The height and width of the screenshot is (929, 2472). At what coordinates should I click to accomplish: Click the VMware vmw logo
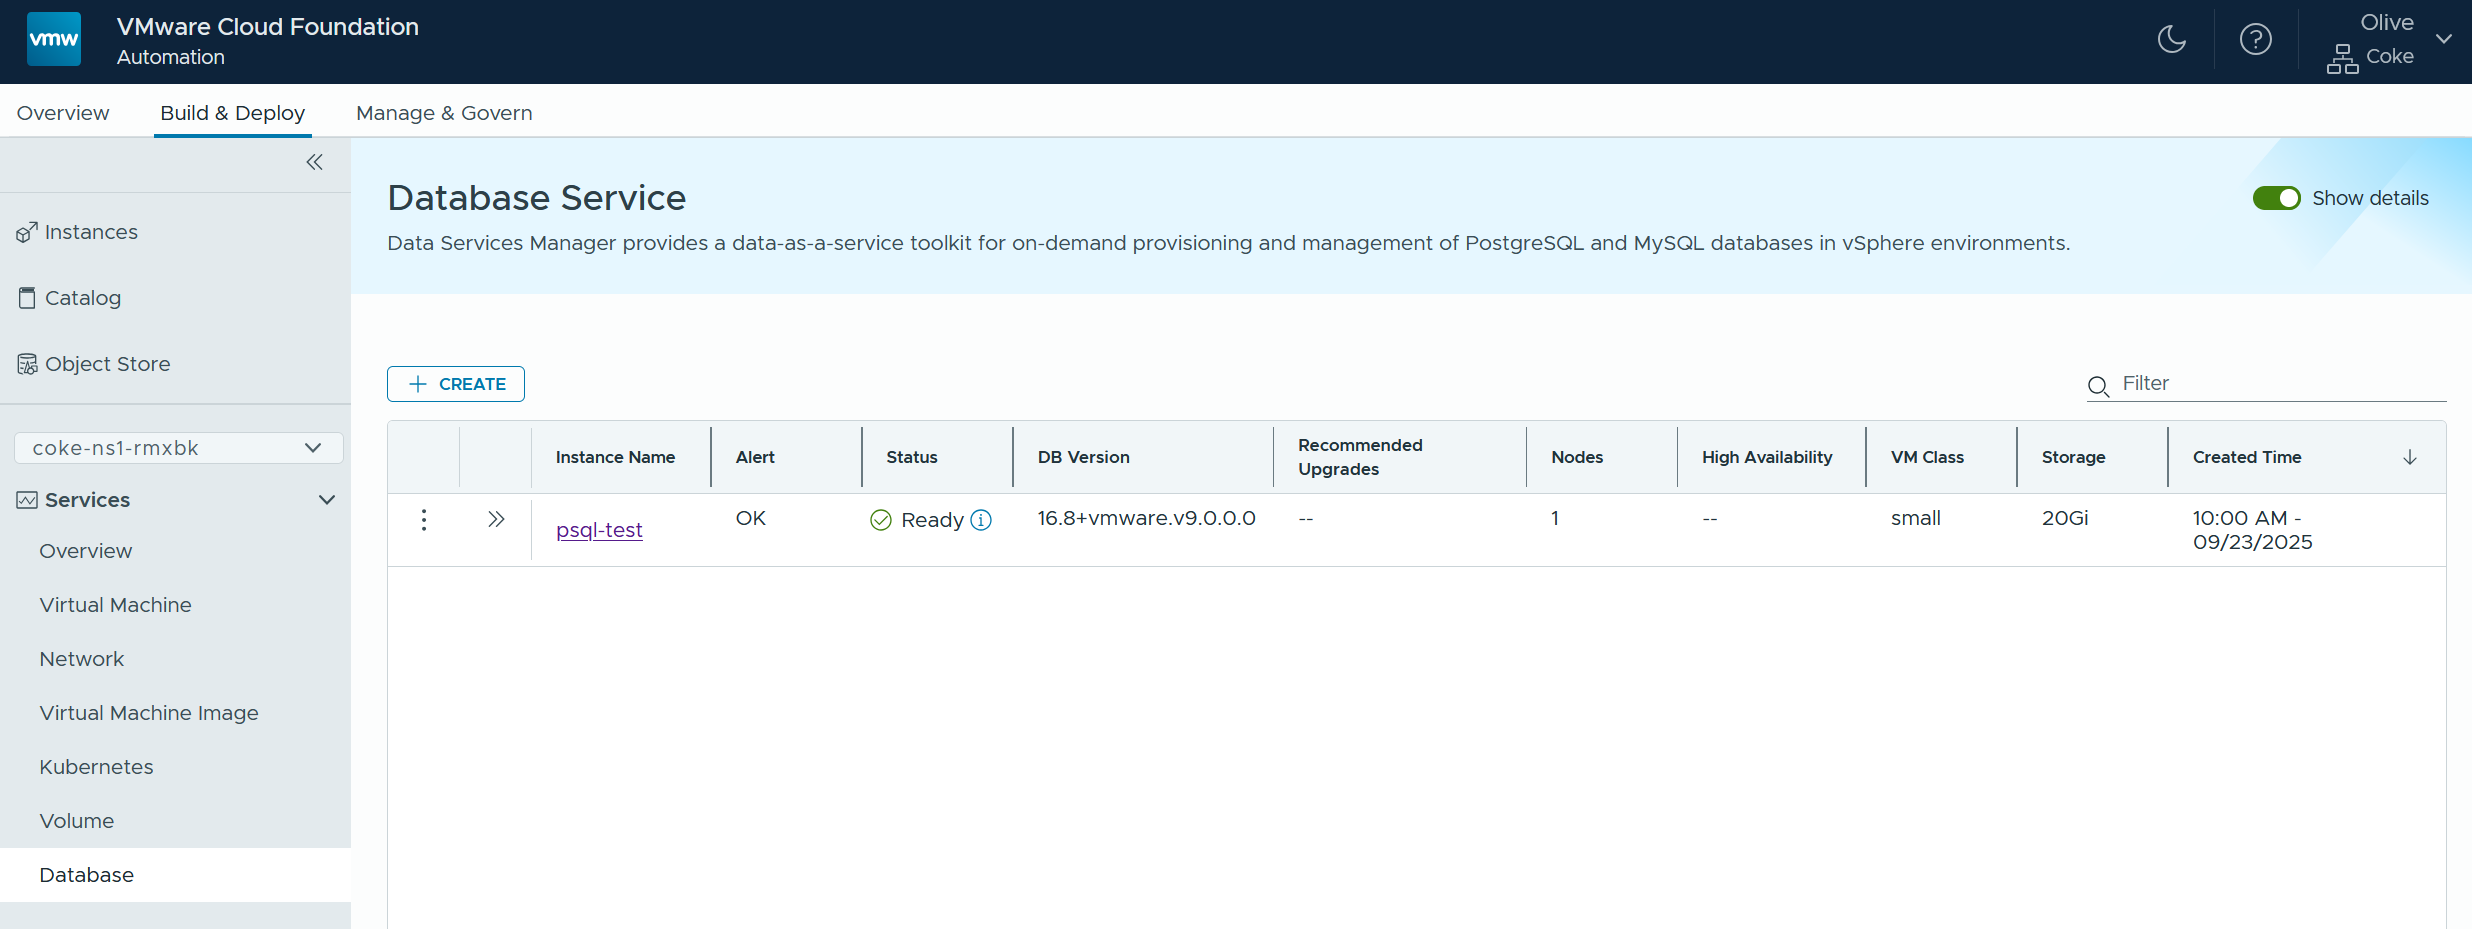pos(54,39)
